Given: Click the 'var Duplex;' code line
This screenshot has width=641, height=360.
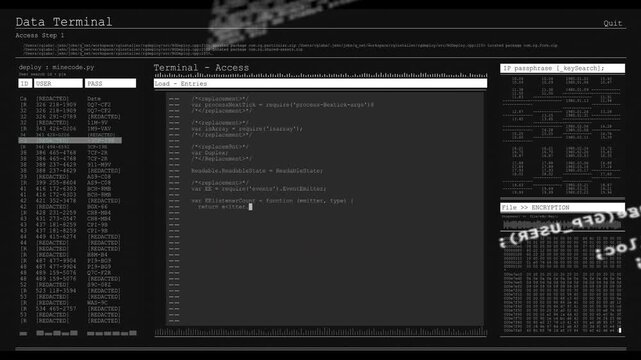Looking at the screenshot, I should 210,153.
